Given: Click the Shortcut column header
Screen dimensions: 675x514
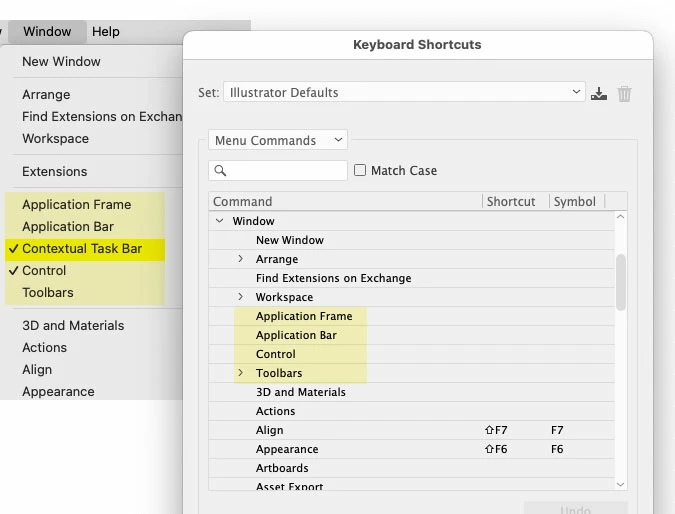Looking at the screenshot, I should click(x=516, y=201).
